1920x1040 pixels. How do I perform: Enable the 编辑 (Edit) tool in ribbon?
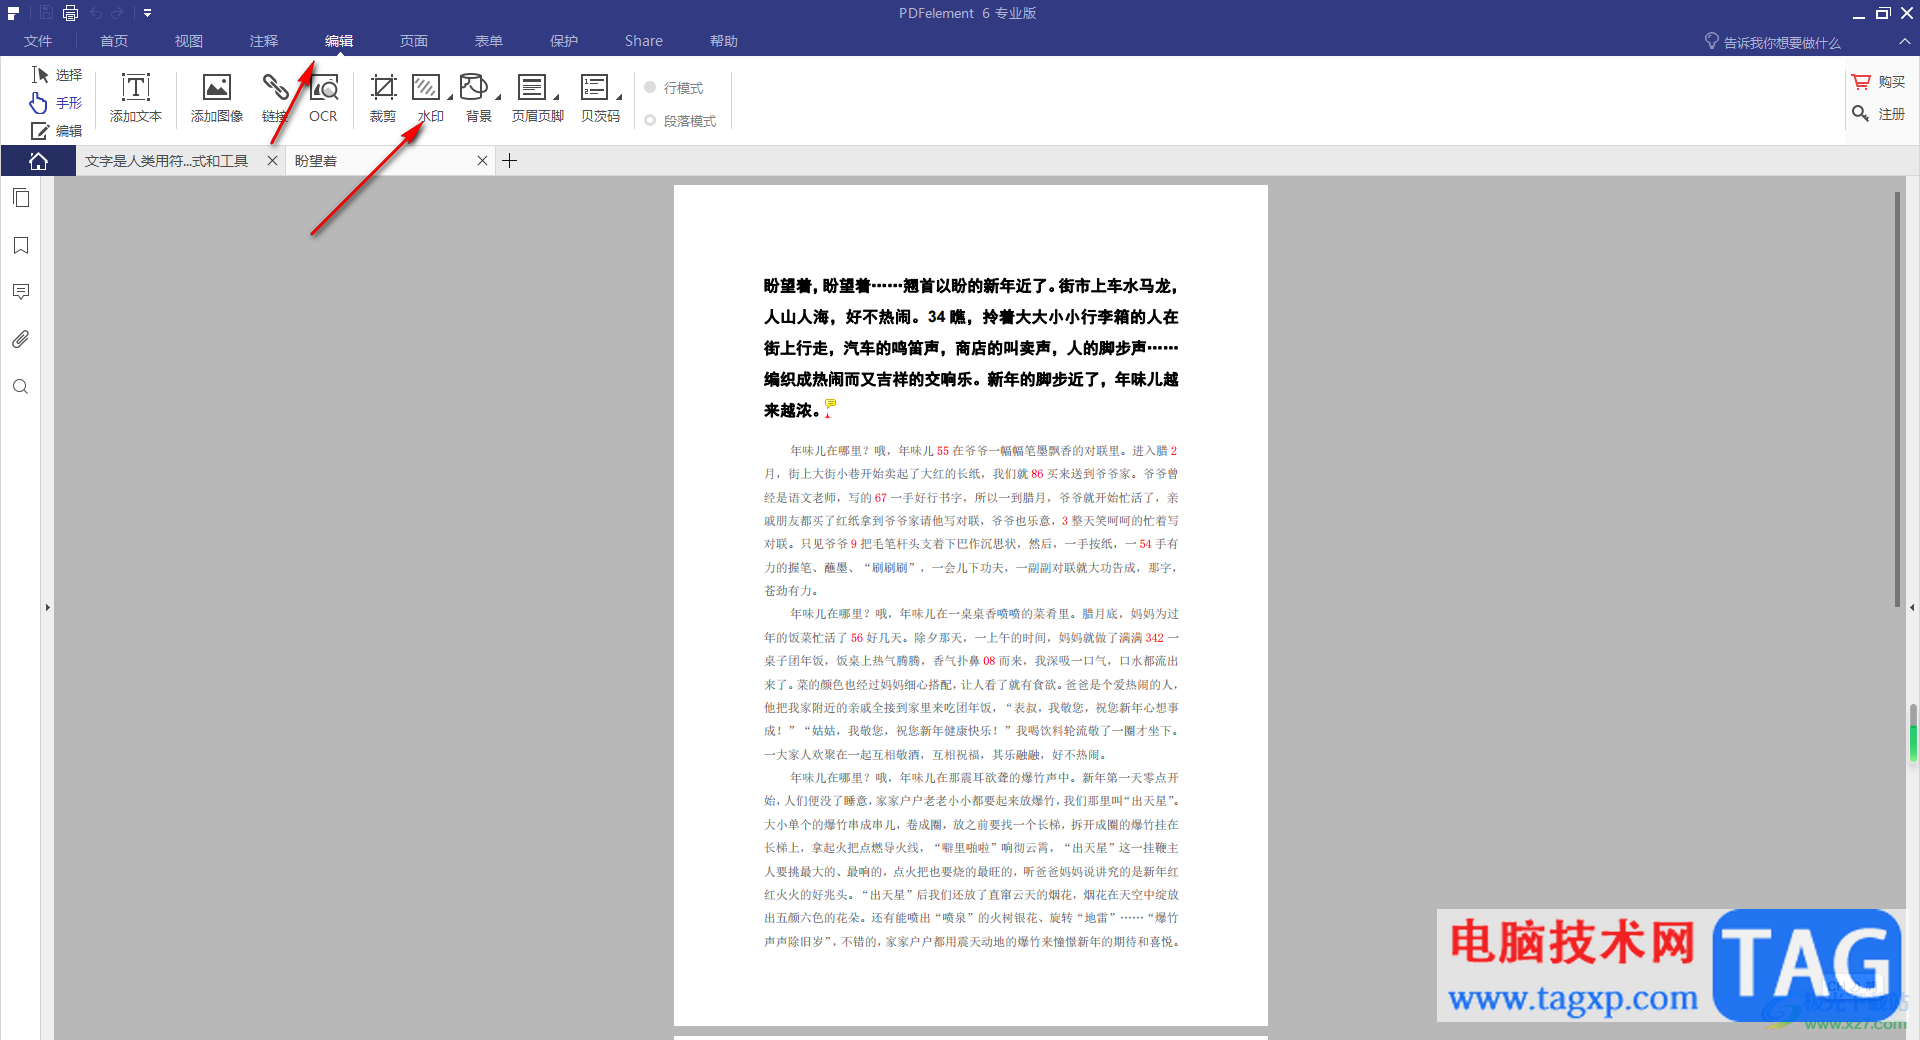pyautogui.click(x=57, y=131)
